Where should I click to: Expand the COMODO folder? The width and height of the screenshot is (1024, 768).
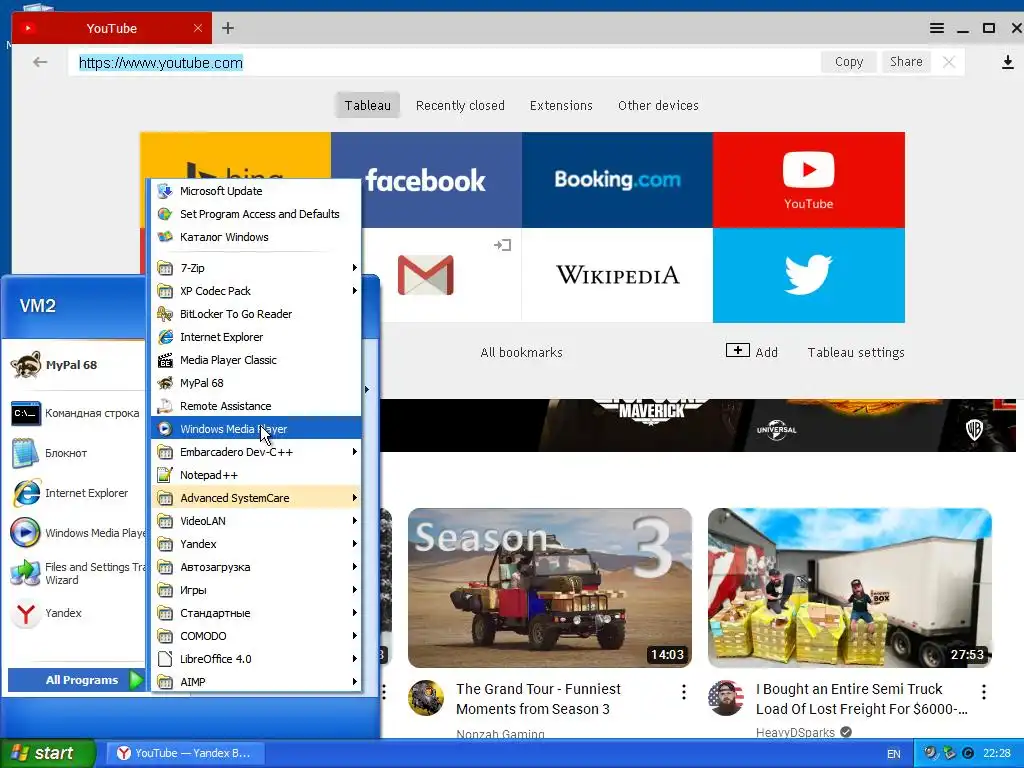click(256, 636)
